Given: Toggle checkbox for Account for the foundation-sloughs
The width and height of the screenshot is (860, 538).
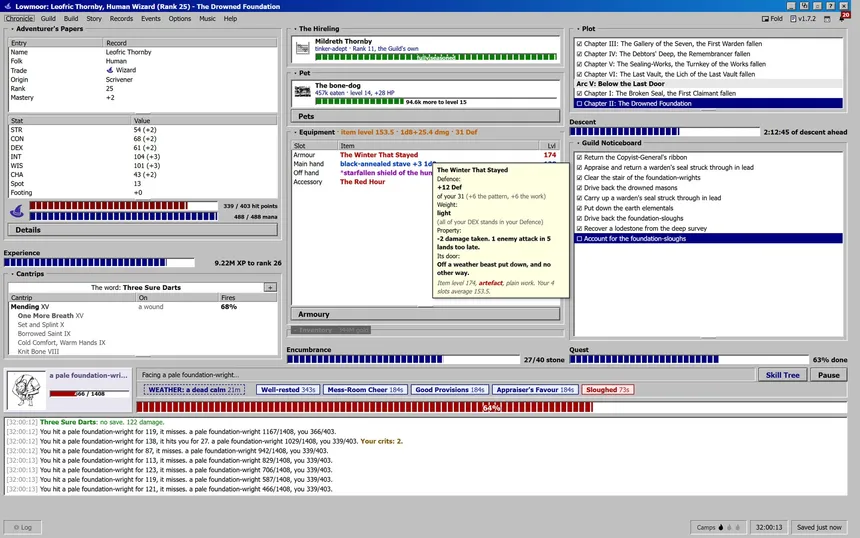Looking at the screenshot, I should click(x=579, y=239).
